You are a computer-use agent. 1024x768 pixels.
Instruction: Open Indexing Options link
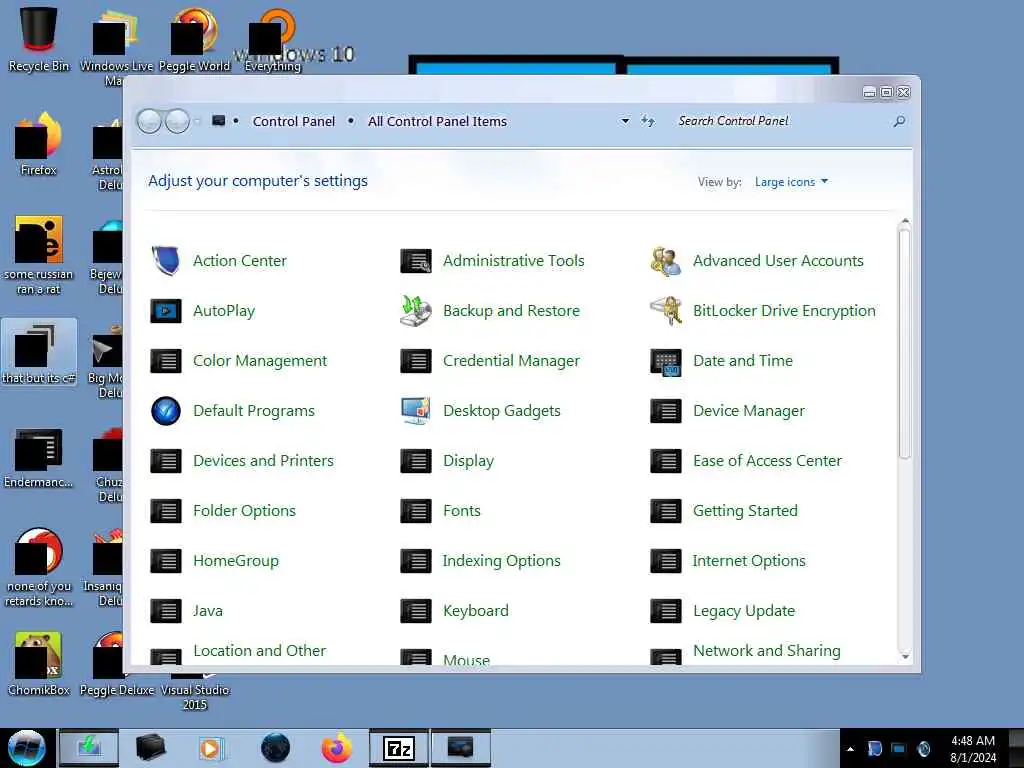(502, 561)
